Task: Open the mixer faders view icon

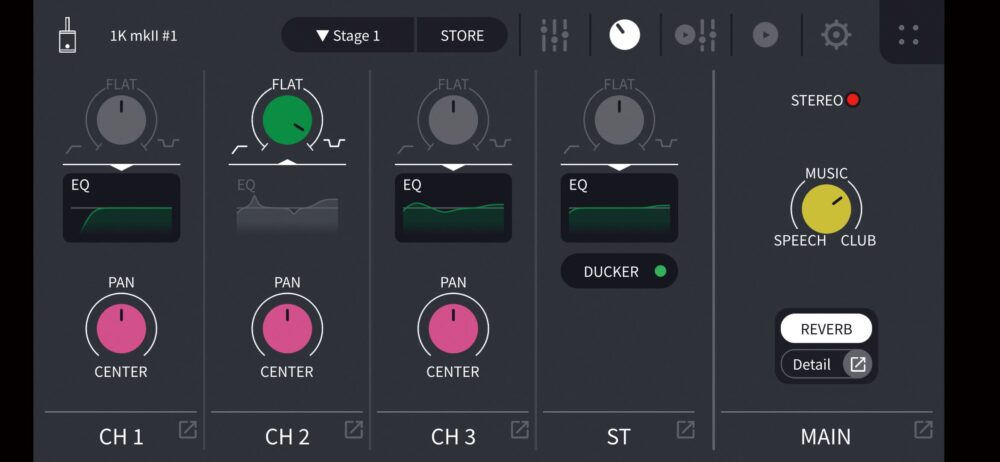Action: click(554, 35)
